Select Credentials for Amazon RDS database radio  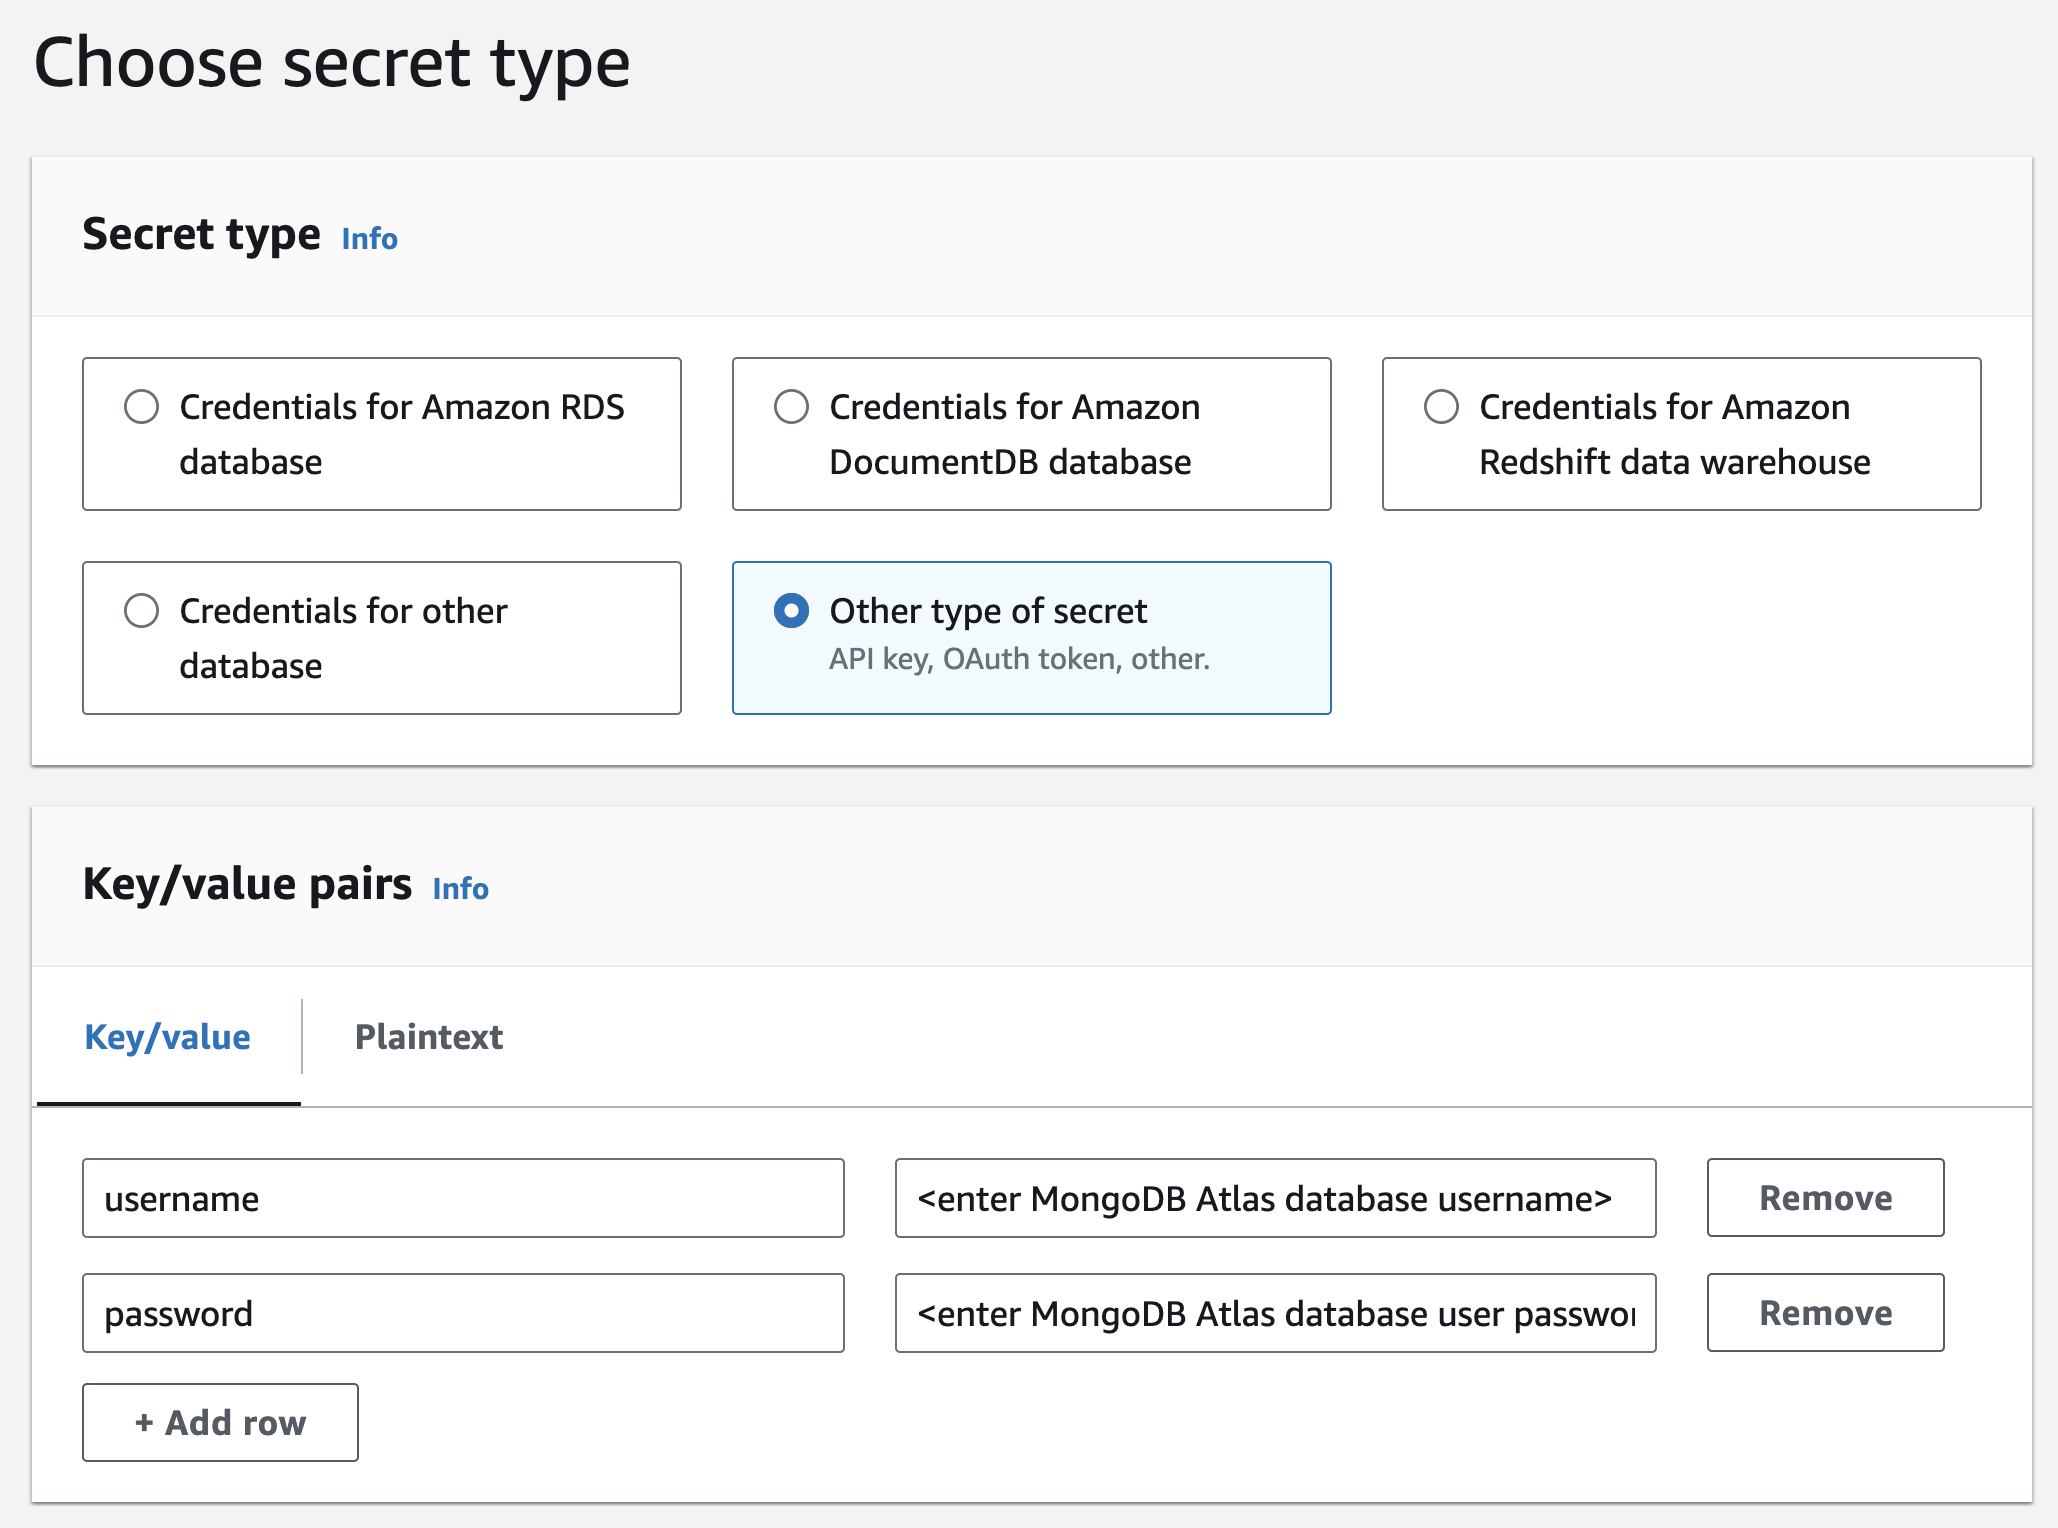[141, 407]
